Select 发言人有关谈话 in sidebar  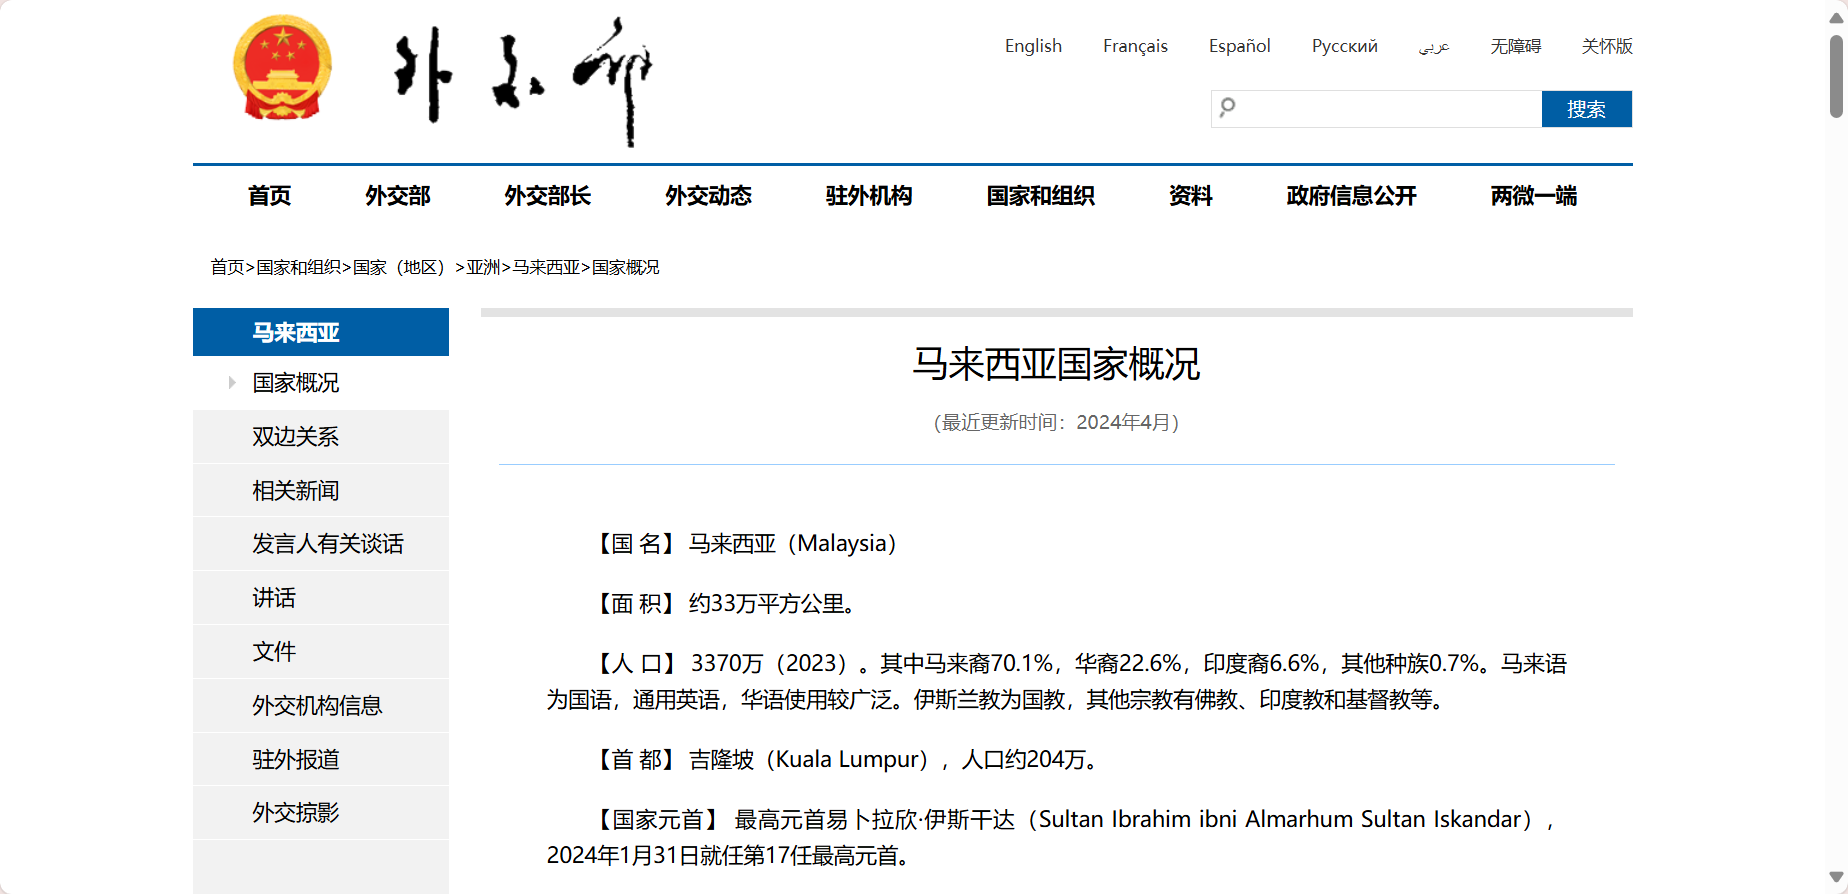coord(321,544)
